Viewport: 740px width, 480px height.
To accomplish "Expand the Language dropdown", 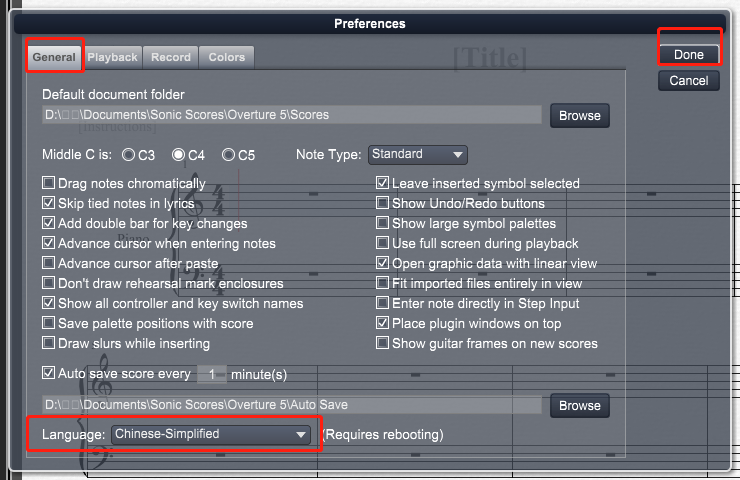I will point(210,434).
